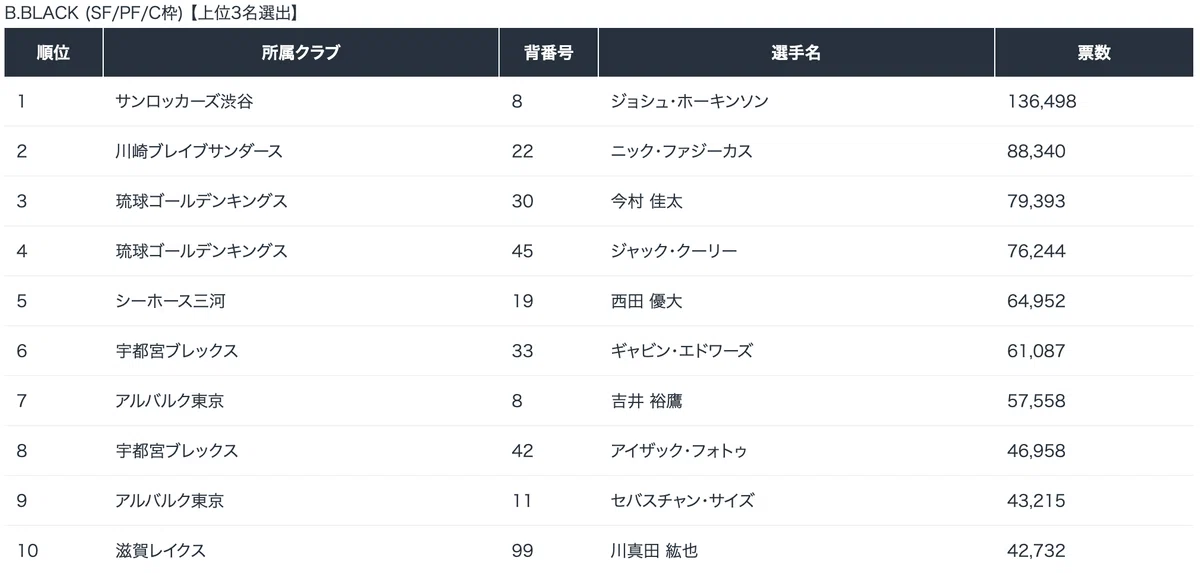
Task: Select player name ジョシュ・ホーキンソン
Action: tap(689, 102)
